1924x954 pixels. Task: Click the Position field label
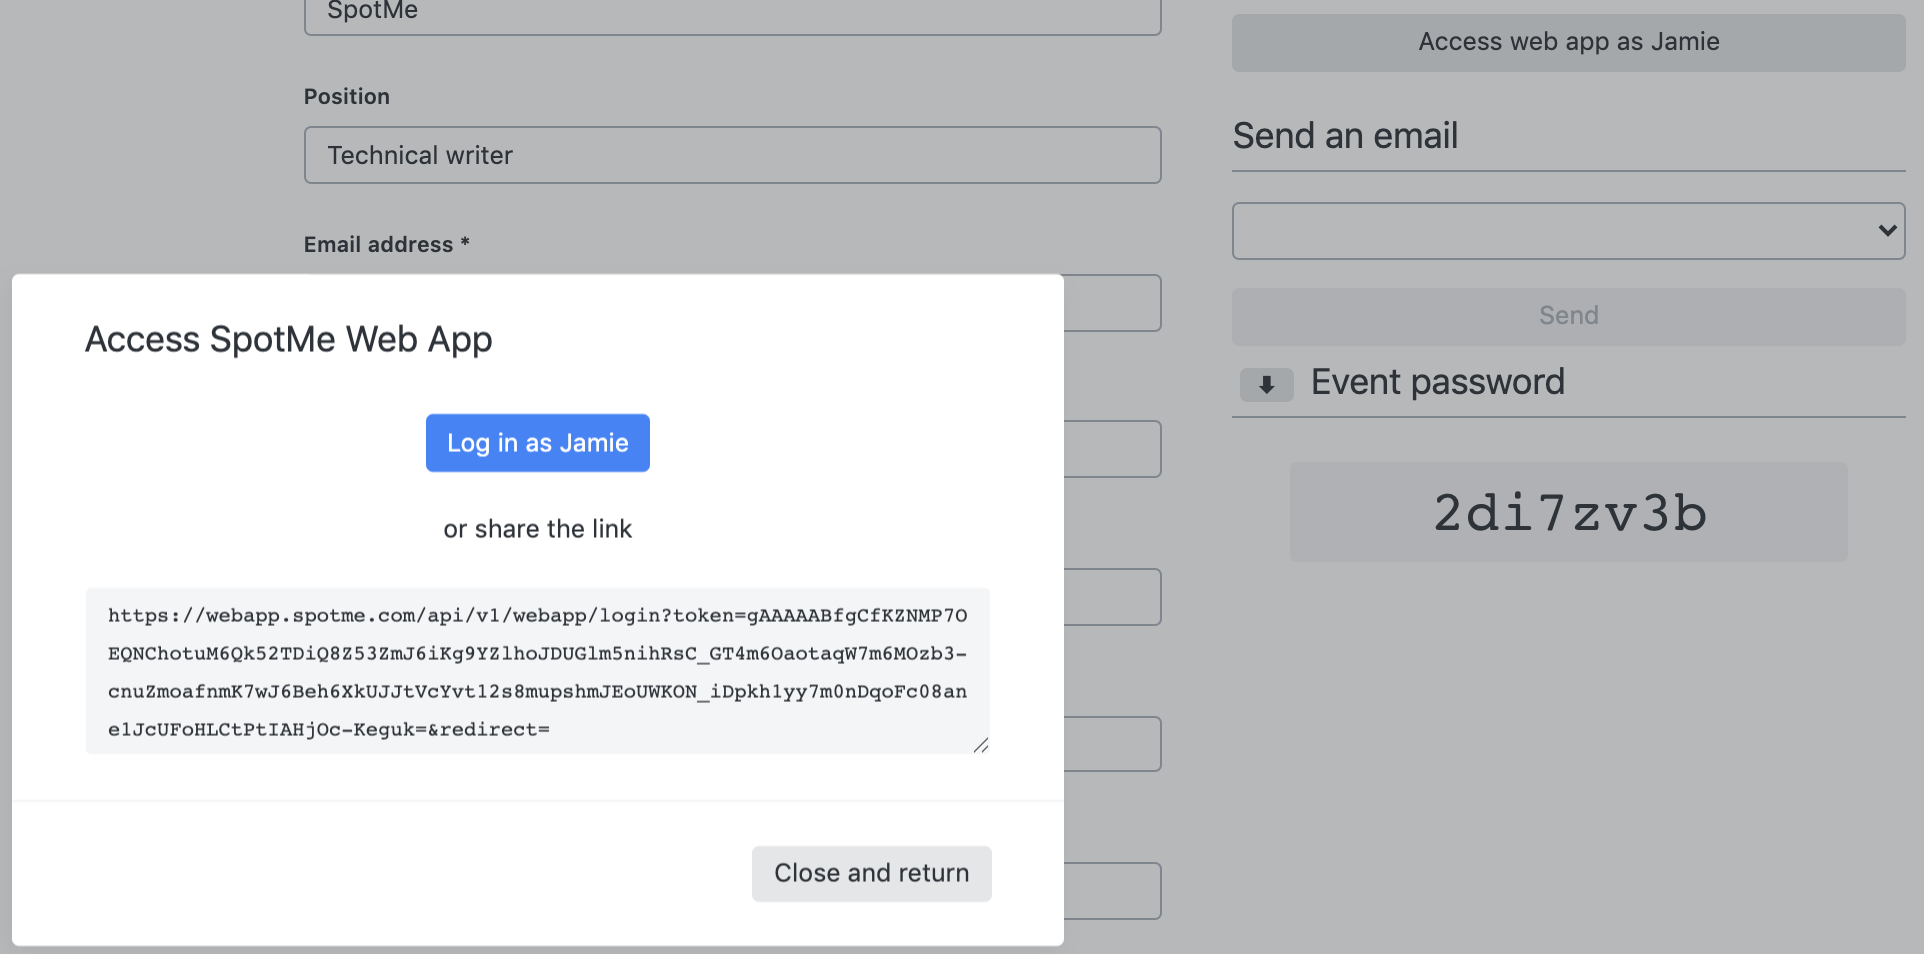pos(347,97)
